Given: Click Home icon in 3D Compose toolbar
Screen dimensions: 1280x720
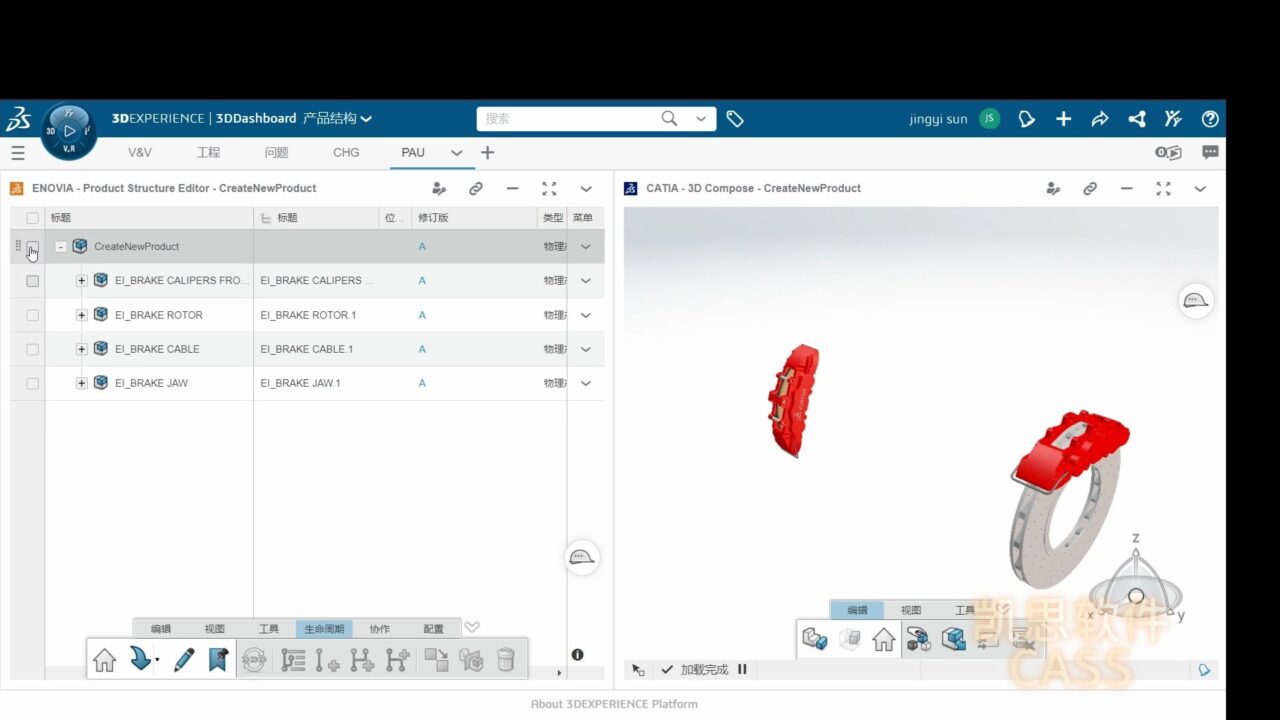Looking at the screenshot, I should 883,639.
